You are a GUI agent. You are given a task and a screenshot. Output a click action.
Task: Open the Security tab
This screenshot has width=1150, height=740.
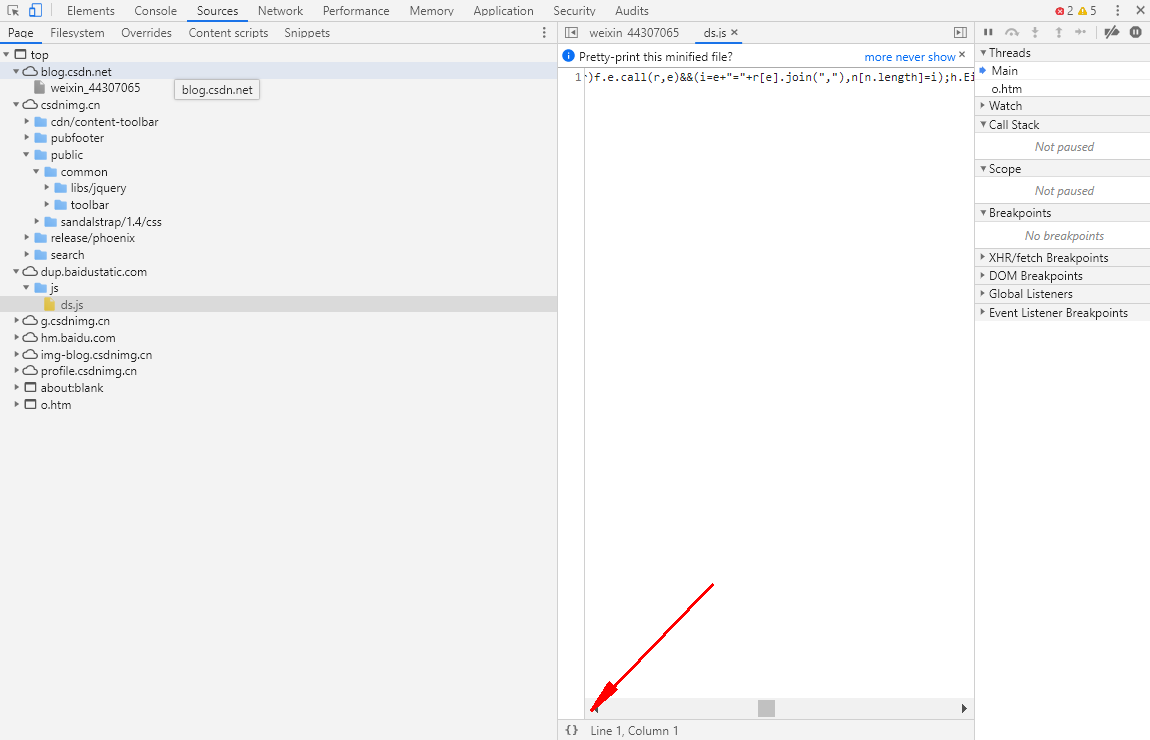[x=574, y=11]
